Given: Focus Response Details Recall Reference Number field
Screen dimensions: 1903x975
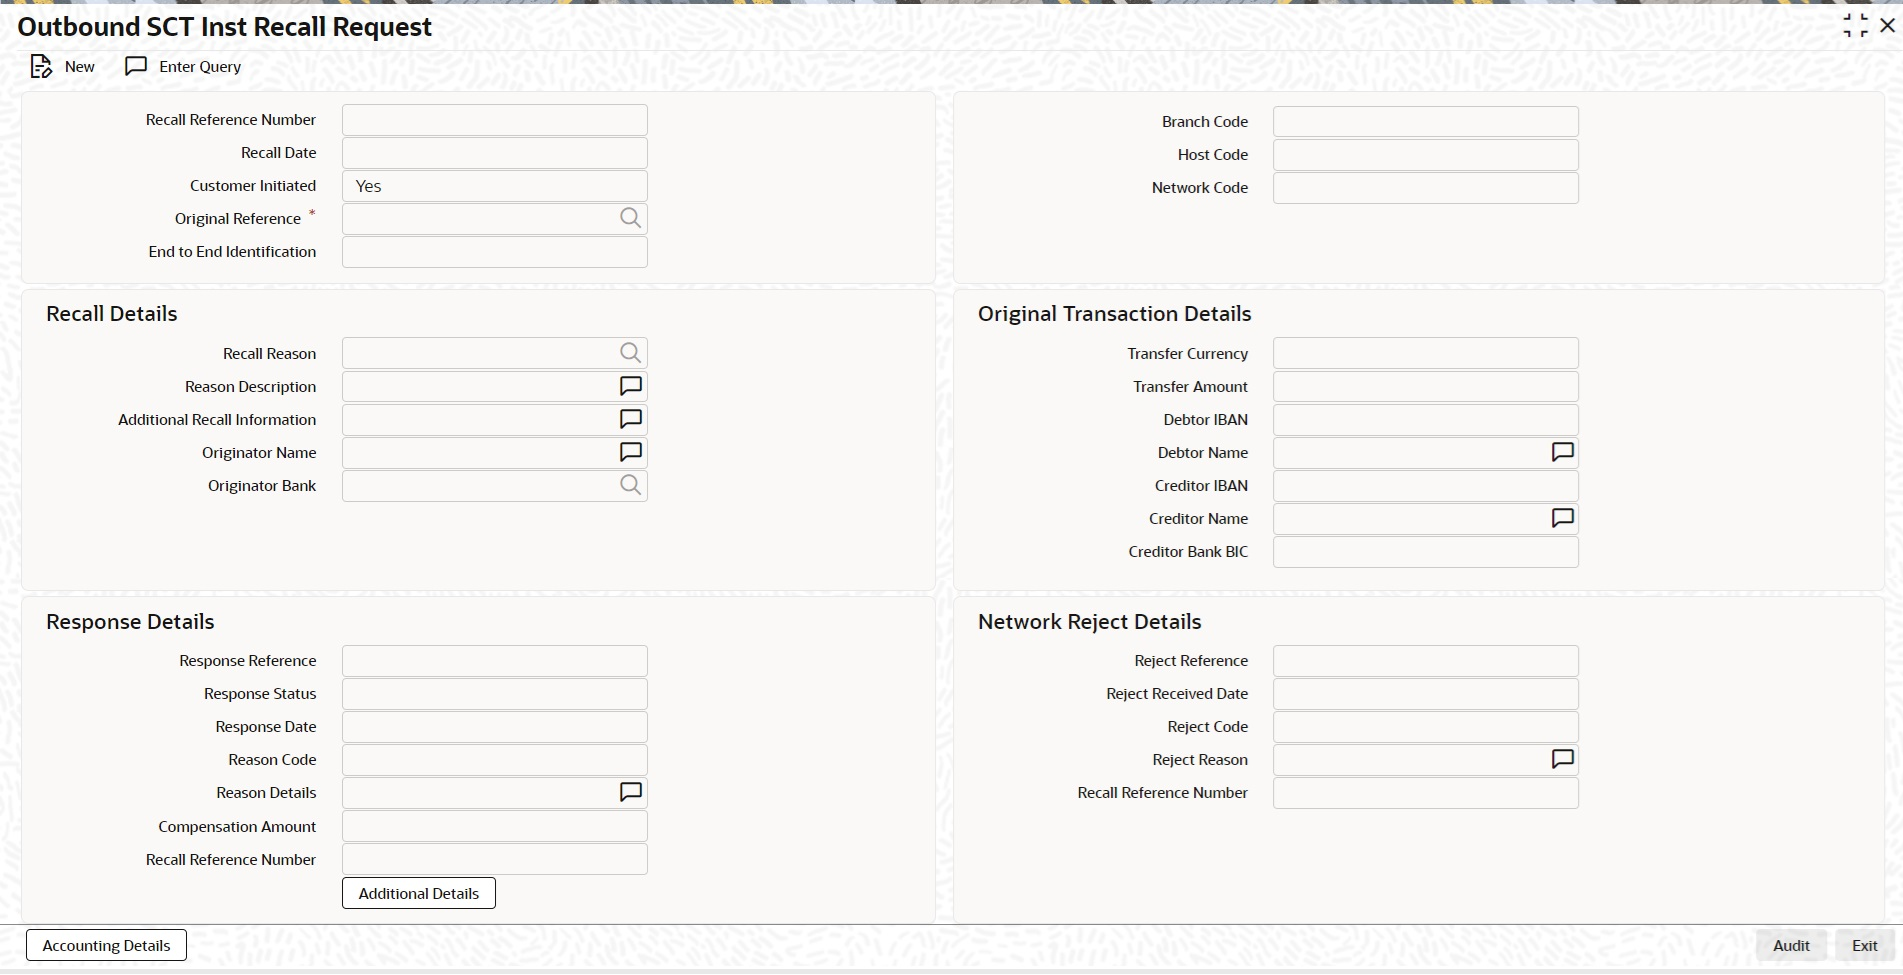Looking at the screenshot, I should 495,859.
